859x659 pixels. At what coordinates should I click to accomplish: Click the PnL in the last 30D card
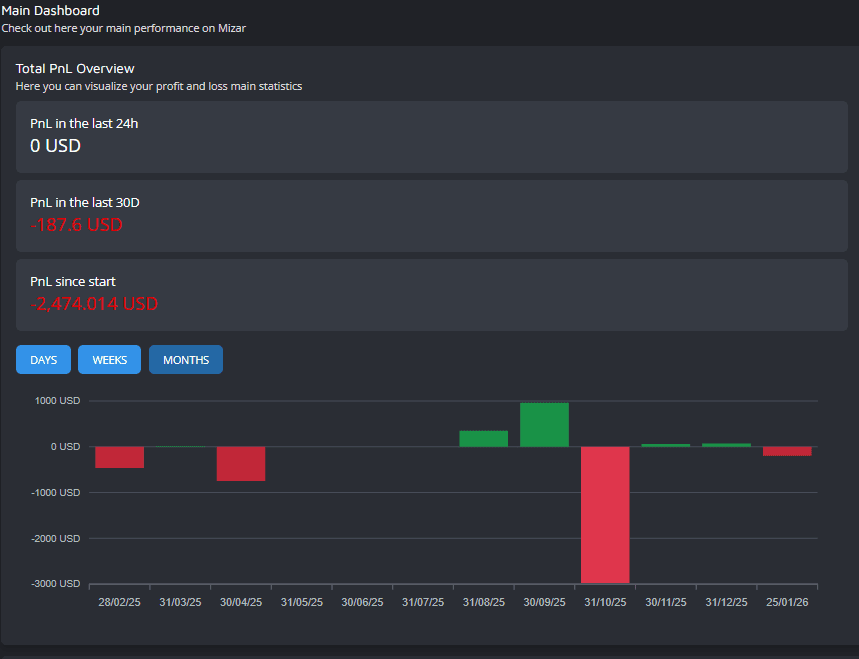(x=430, y=216)
